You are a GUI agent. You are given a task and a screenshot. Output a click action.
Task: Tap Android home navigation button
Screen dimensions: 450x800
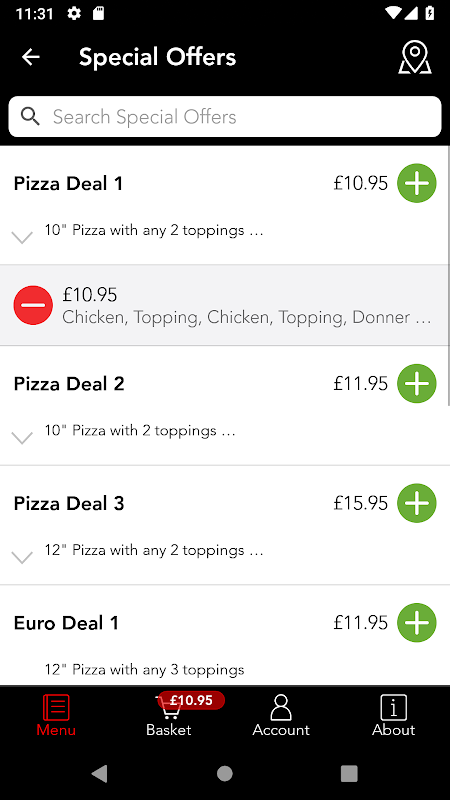224,773
